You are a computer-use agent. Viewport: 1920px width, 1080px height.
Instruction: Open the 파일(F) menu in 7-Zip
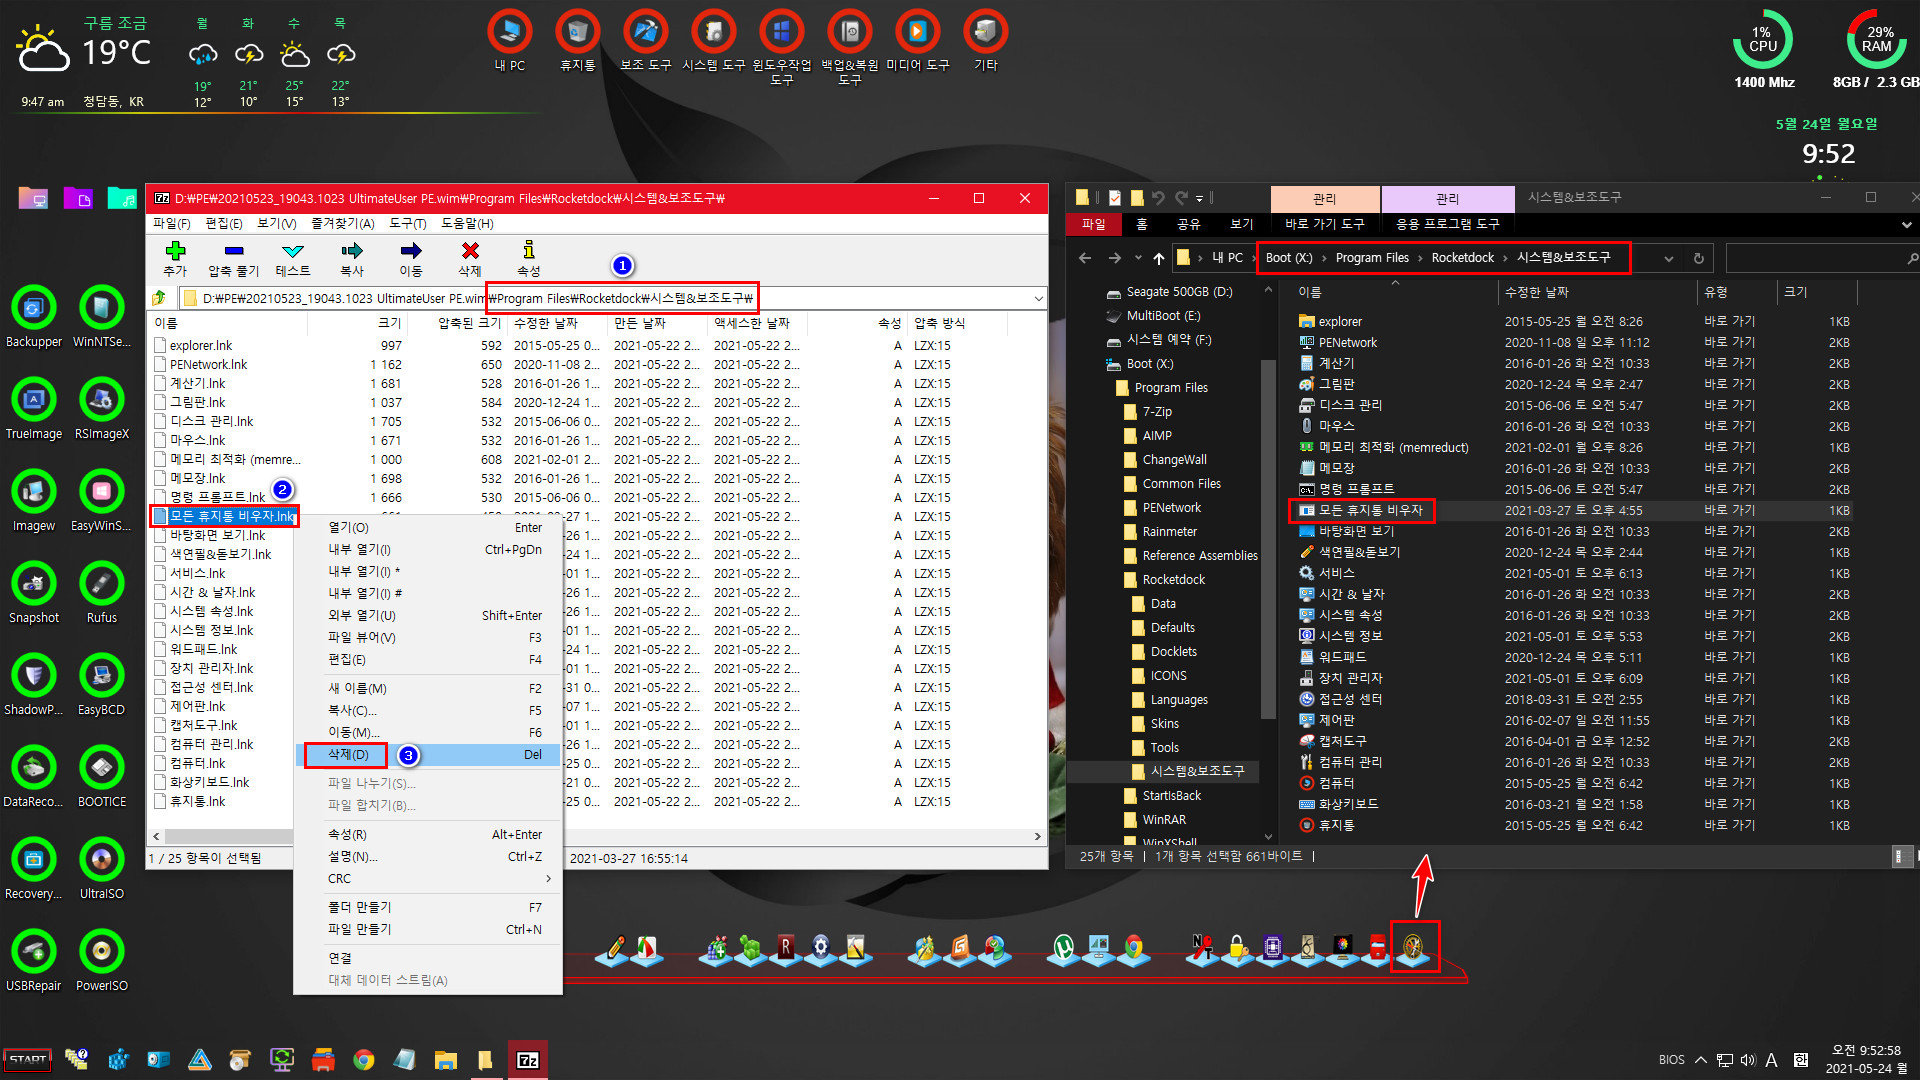171,224
